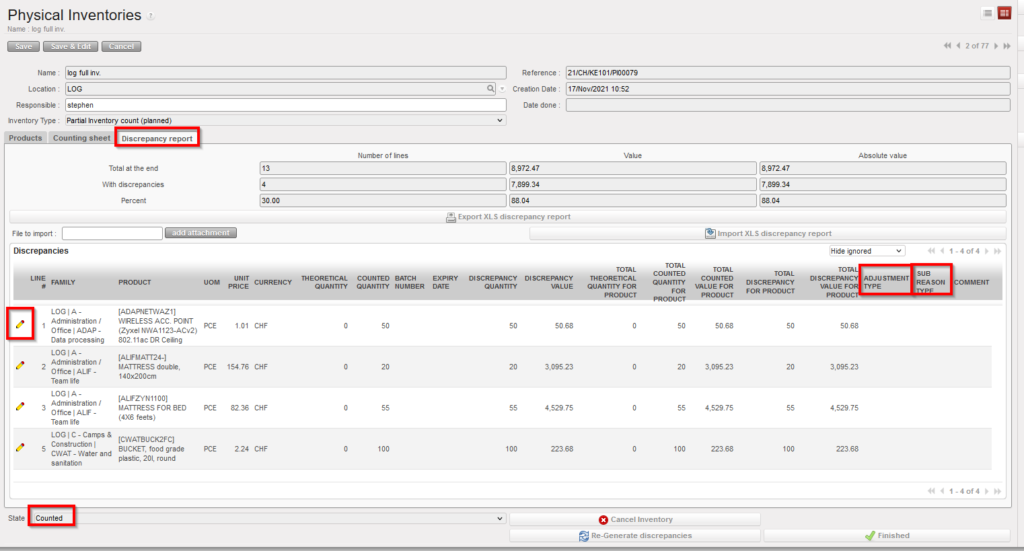The width and height of the screenshot is (1024, 551).
Task: Click Re-Generate discrepancies button
Action: click(x=635, y=535)
